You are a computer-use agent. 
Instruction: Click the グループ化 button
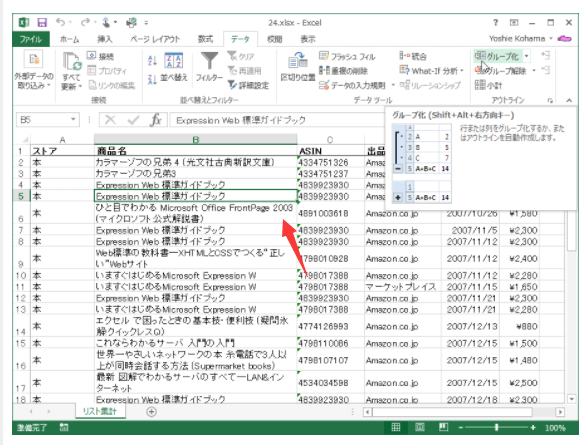(x=497, y=56)
